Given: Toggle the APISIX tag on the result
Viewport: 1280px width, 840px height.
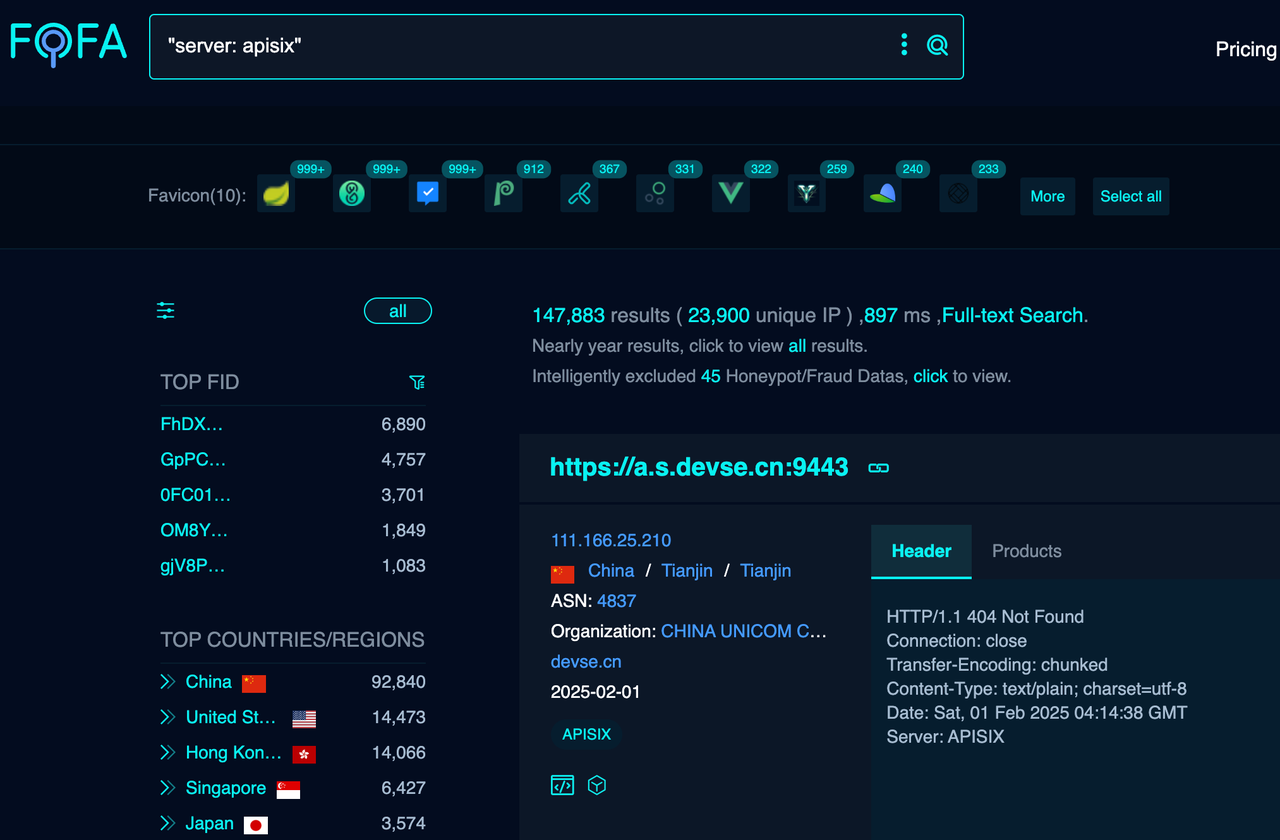Looking at the screenshot, I should tap(586, 734).
